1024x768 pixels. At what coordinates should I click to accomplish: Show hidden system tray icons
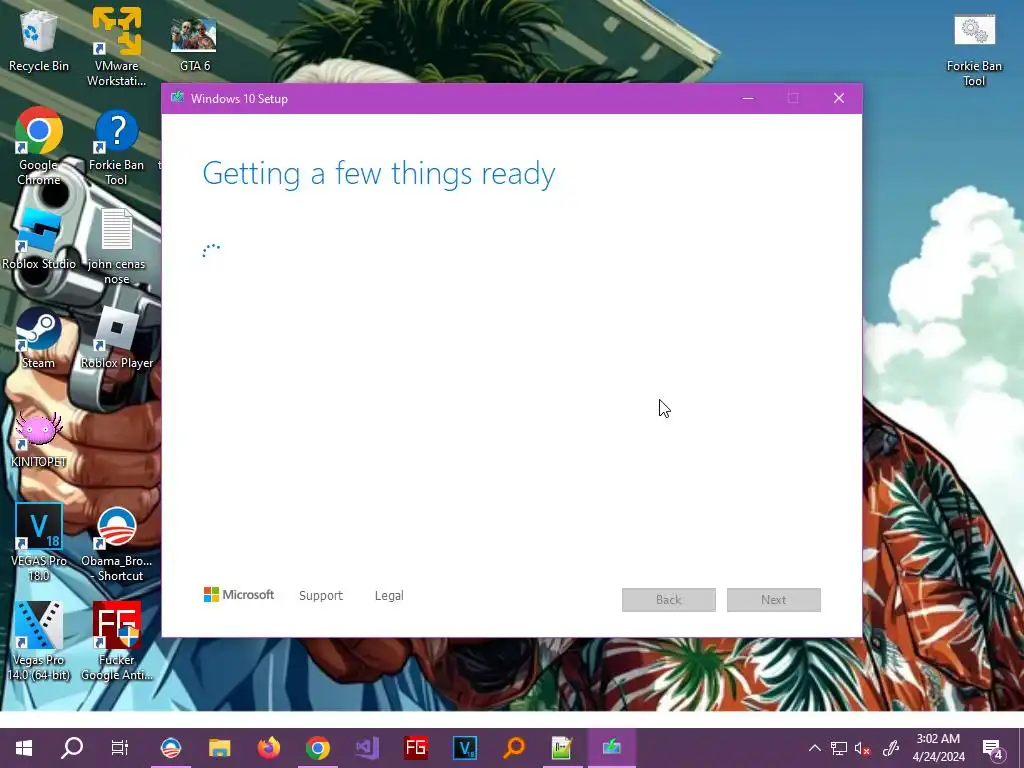coord(814,748)
